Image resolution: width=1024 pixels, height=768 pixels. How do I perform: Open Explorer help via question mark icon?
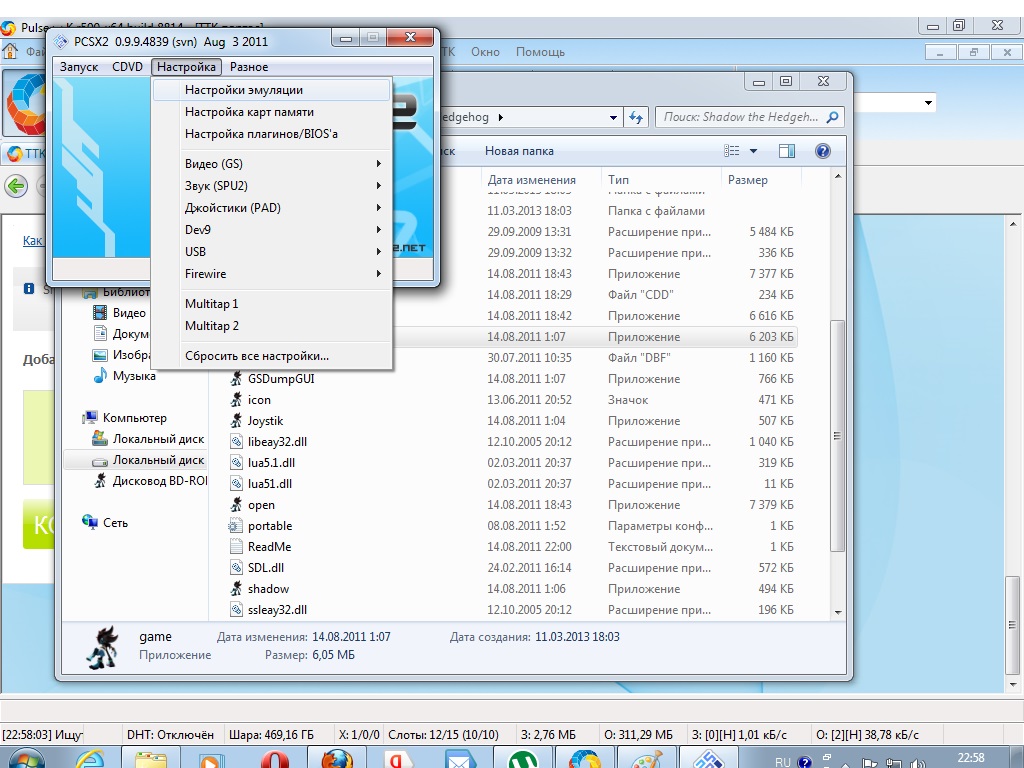823,151
